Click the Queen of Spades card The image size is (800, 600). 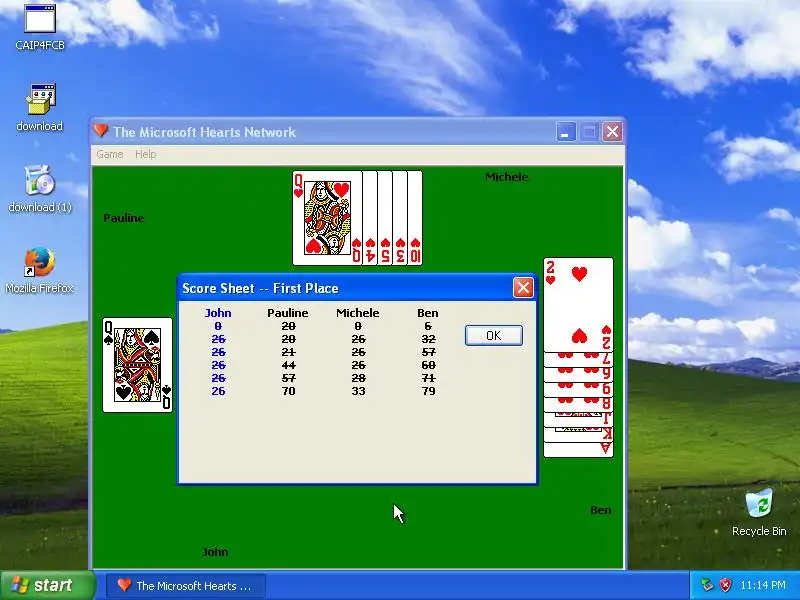(137, 365)
